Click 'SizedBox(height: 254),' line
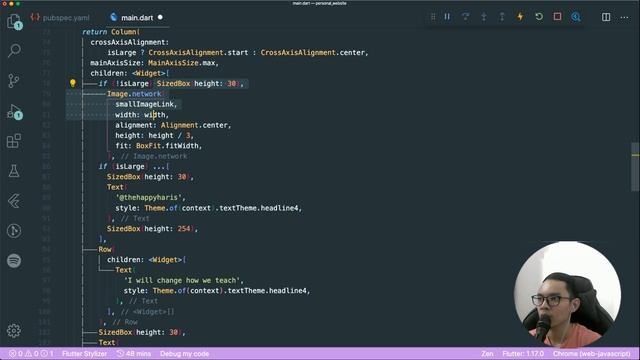Image resolution: width=640 pixels, height=360 pixels. pyautogui.click(x=152, y=229)
